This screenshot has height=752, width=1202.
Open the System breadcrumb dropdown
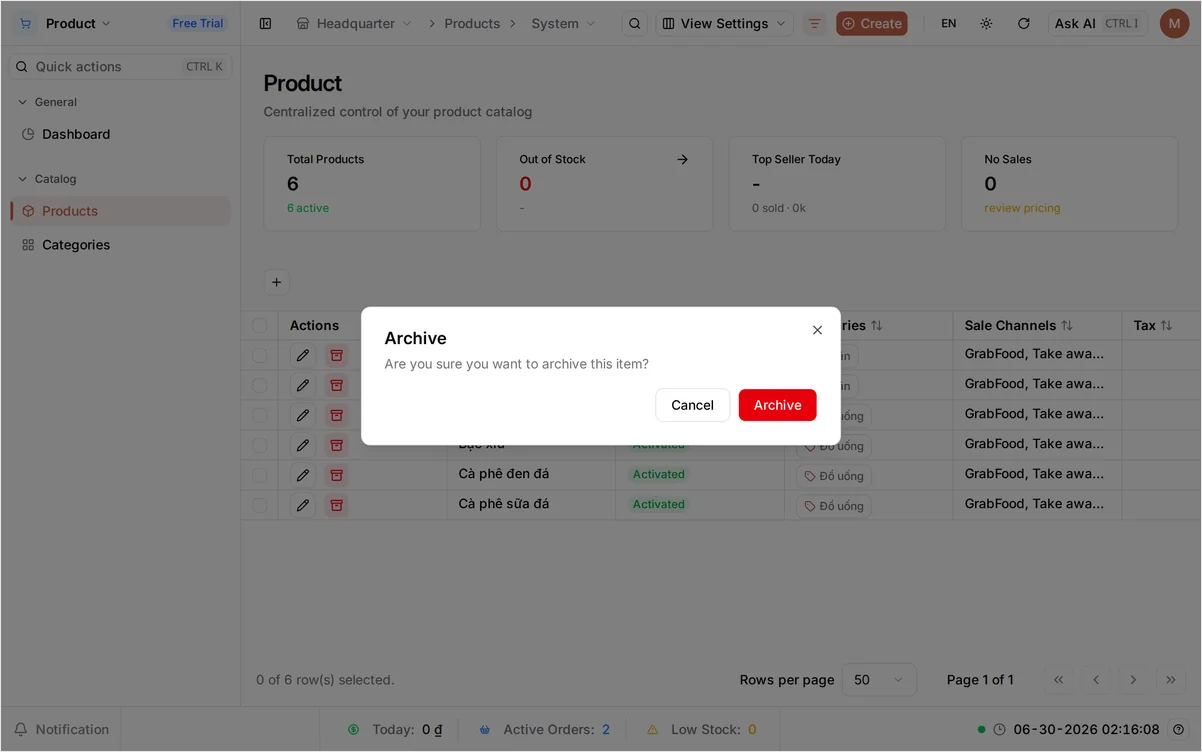pos(563,23)
